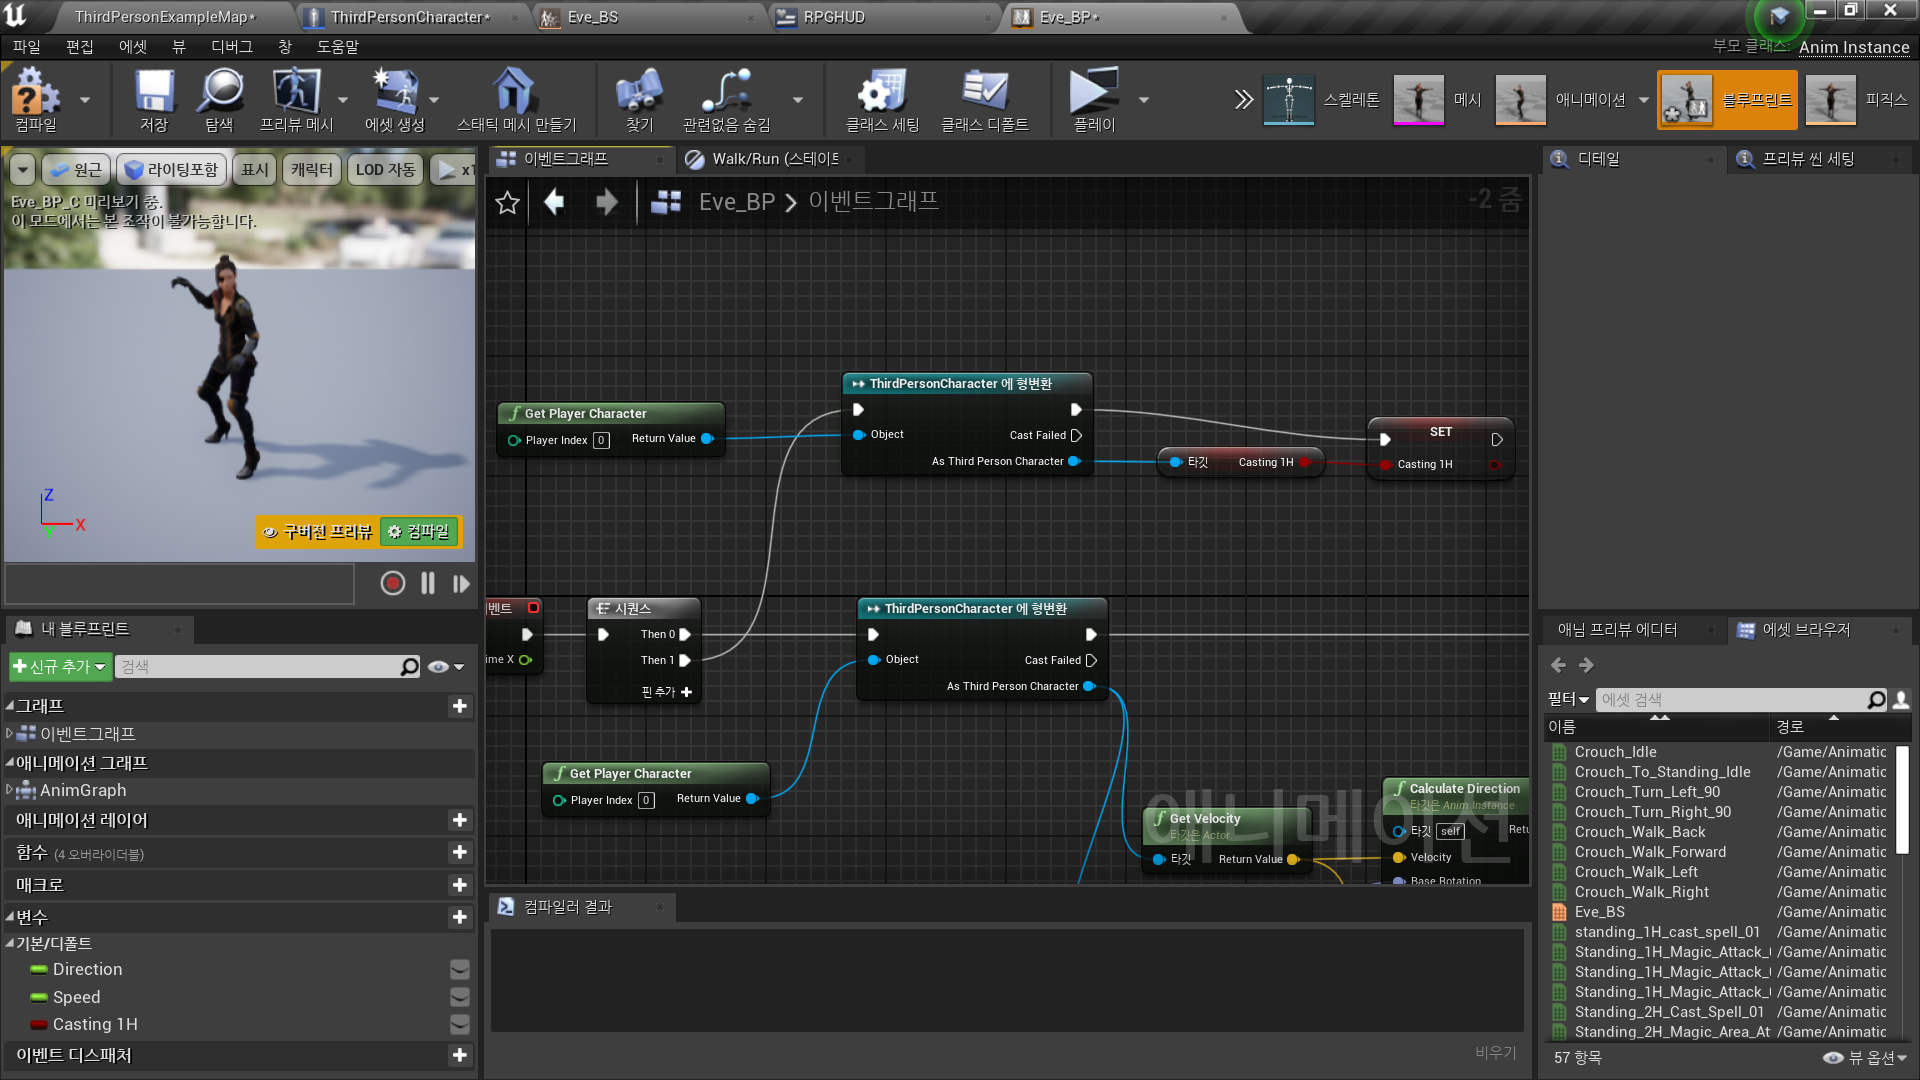Click the Casting 1H red variable swatch

[x=39, y=1024]
